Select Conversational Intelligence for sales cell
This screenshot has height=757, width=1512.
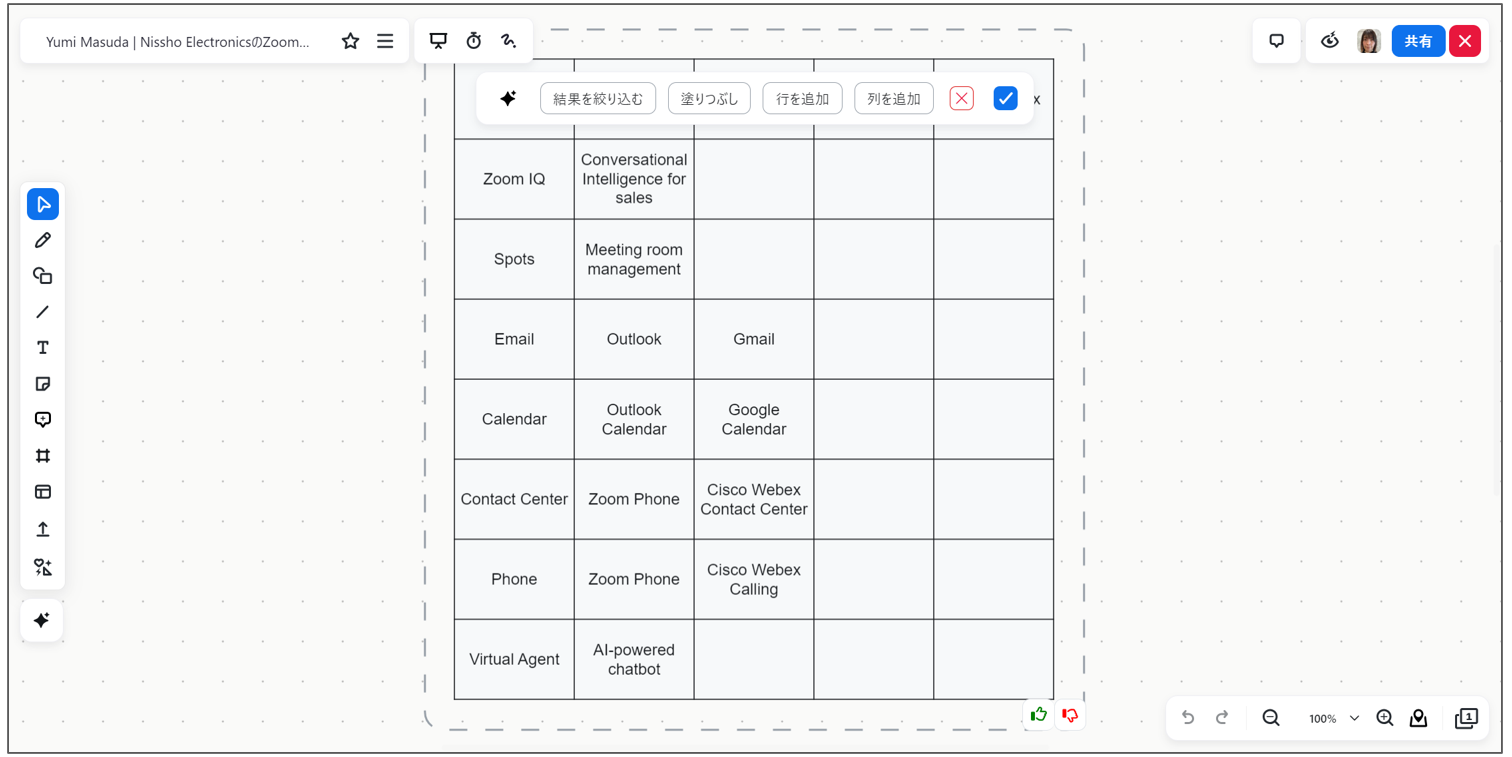tap(634, 179)
